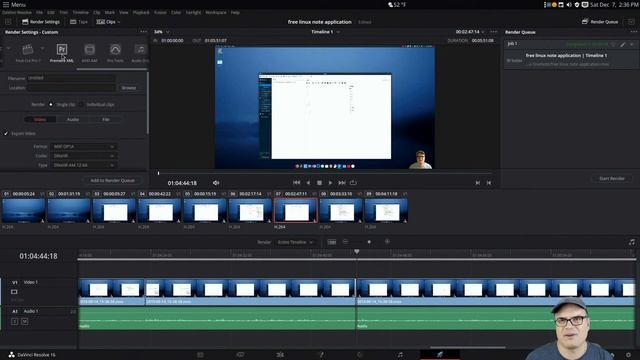The height and width of the screenshot is (360, 640).
Task: Toggle Solo on Audio 1 track
Action: (15, 322)
